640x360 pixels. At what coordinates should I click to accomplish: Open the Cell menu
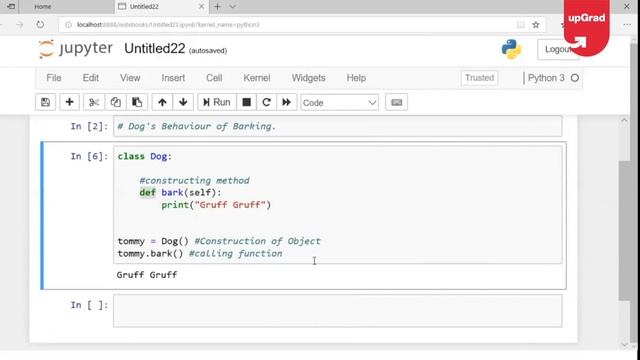pos(214,78)
